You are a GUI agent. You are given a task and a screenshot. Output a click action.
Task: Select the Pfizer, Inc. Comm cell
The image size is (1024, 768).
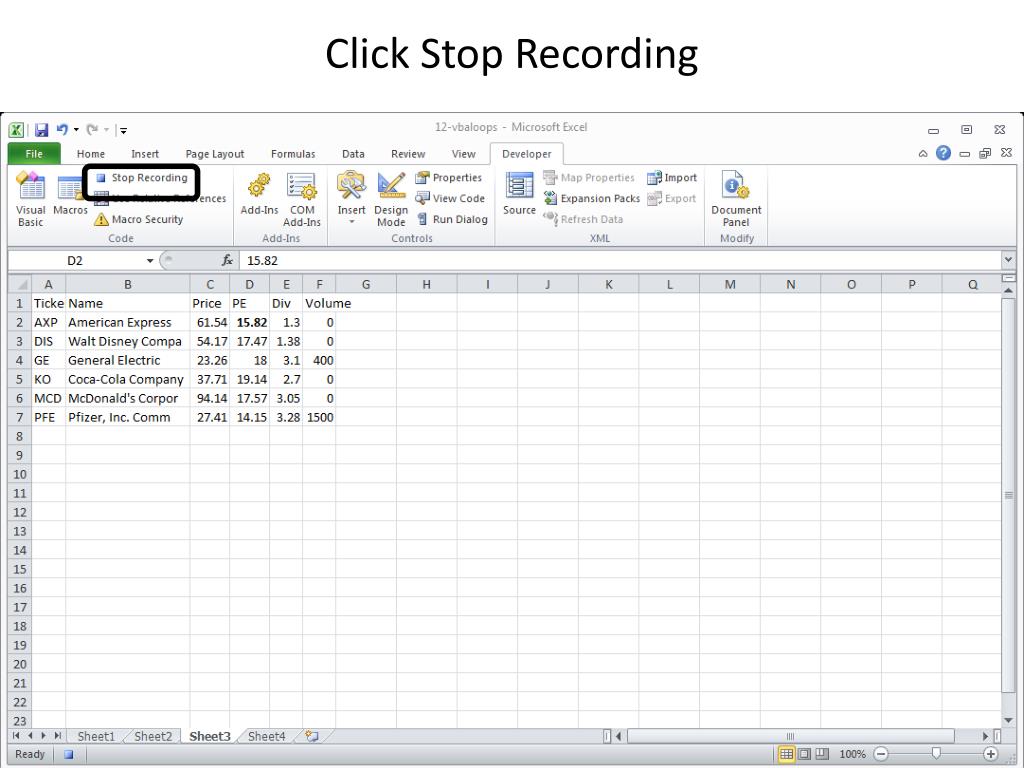pos(128,417)
